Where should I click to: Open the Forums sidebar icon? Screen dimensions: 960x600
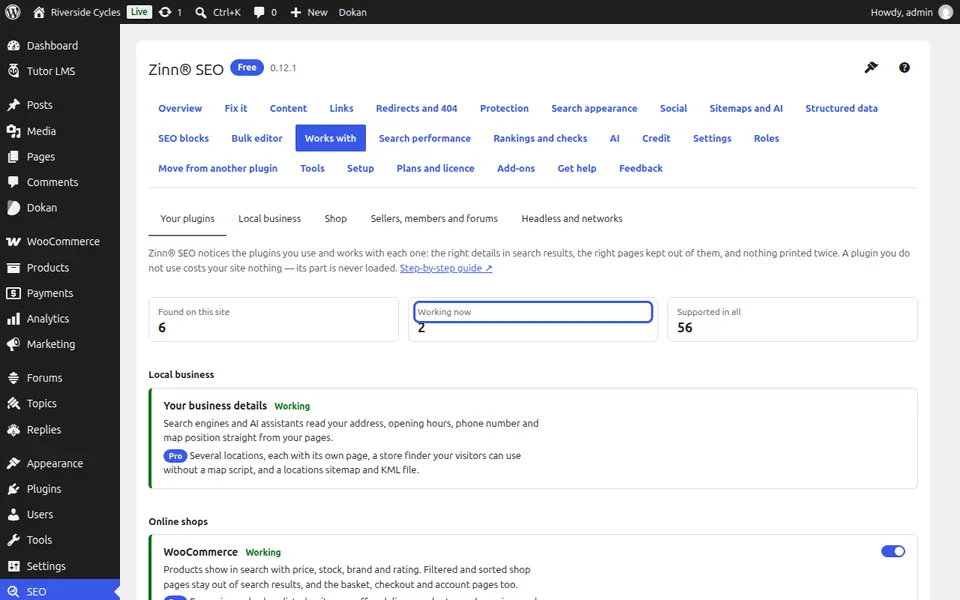coord(13,378)
